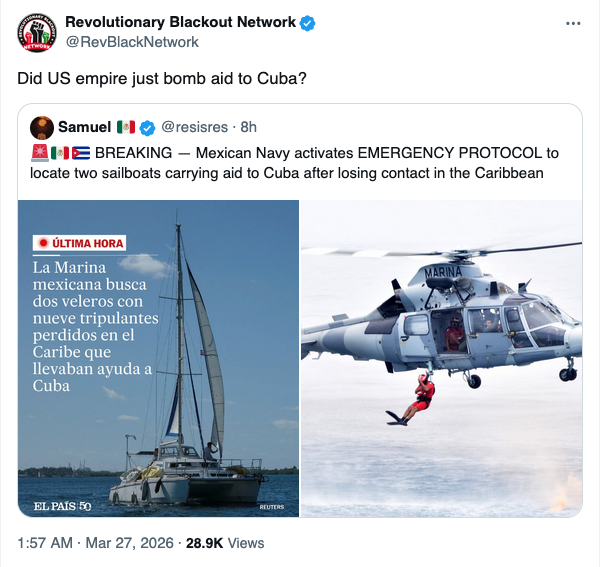Click the quoted tweet's BREAKING text body
The image size is (603, 567).
(x=295, y=163)
